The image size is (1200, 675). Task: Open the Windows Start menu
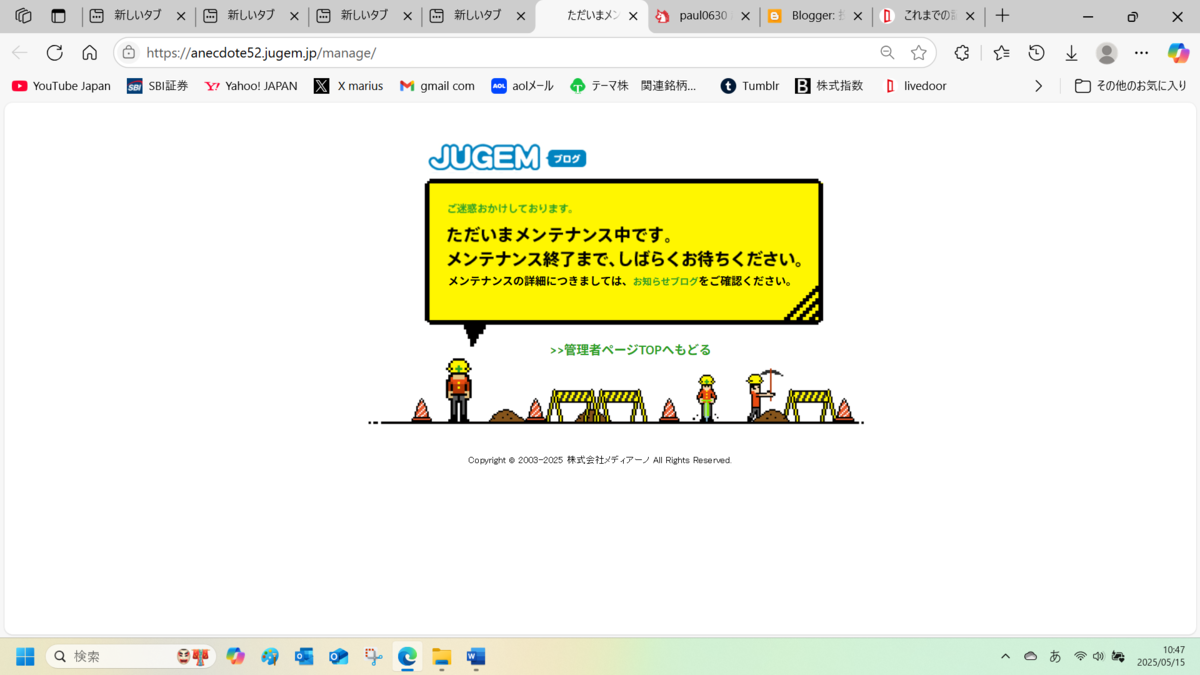(25, 656)
